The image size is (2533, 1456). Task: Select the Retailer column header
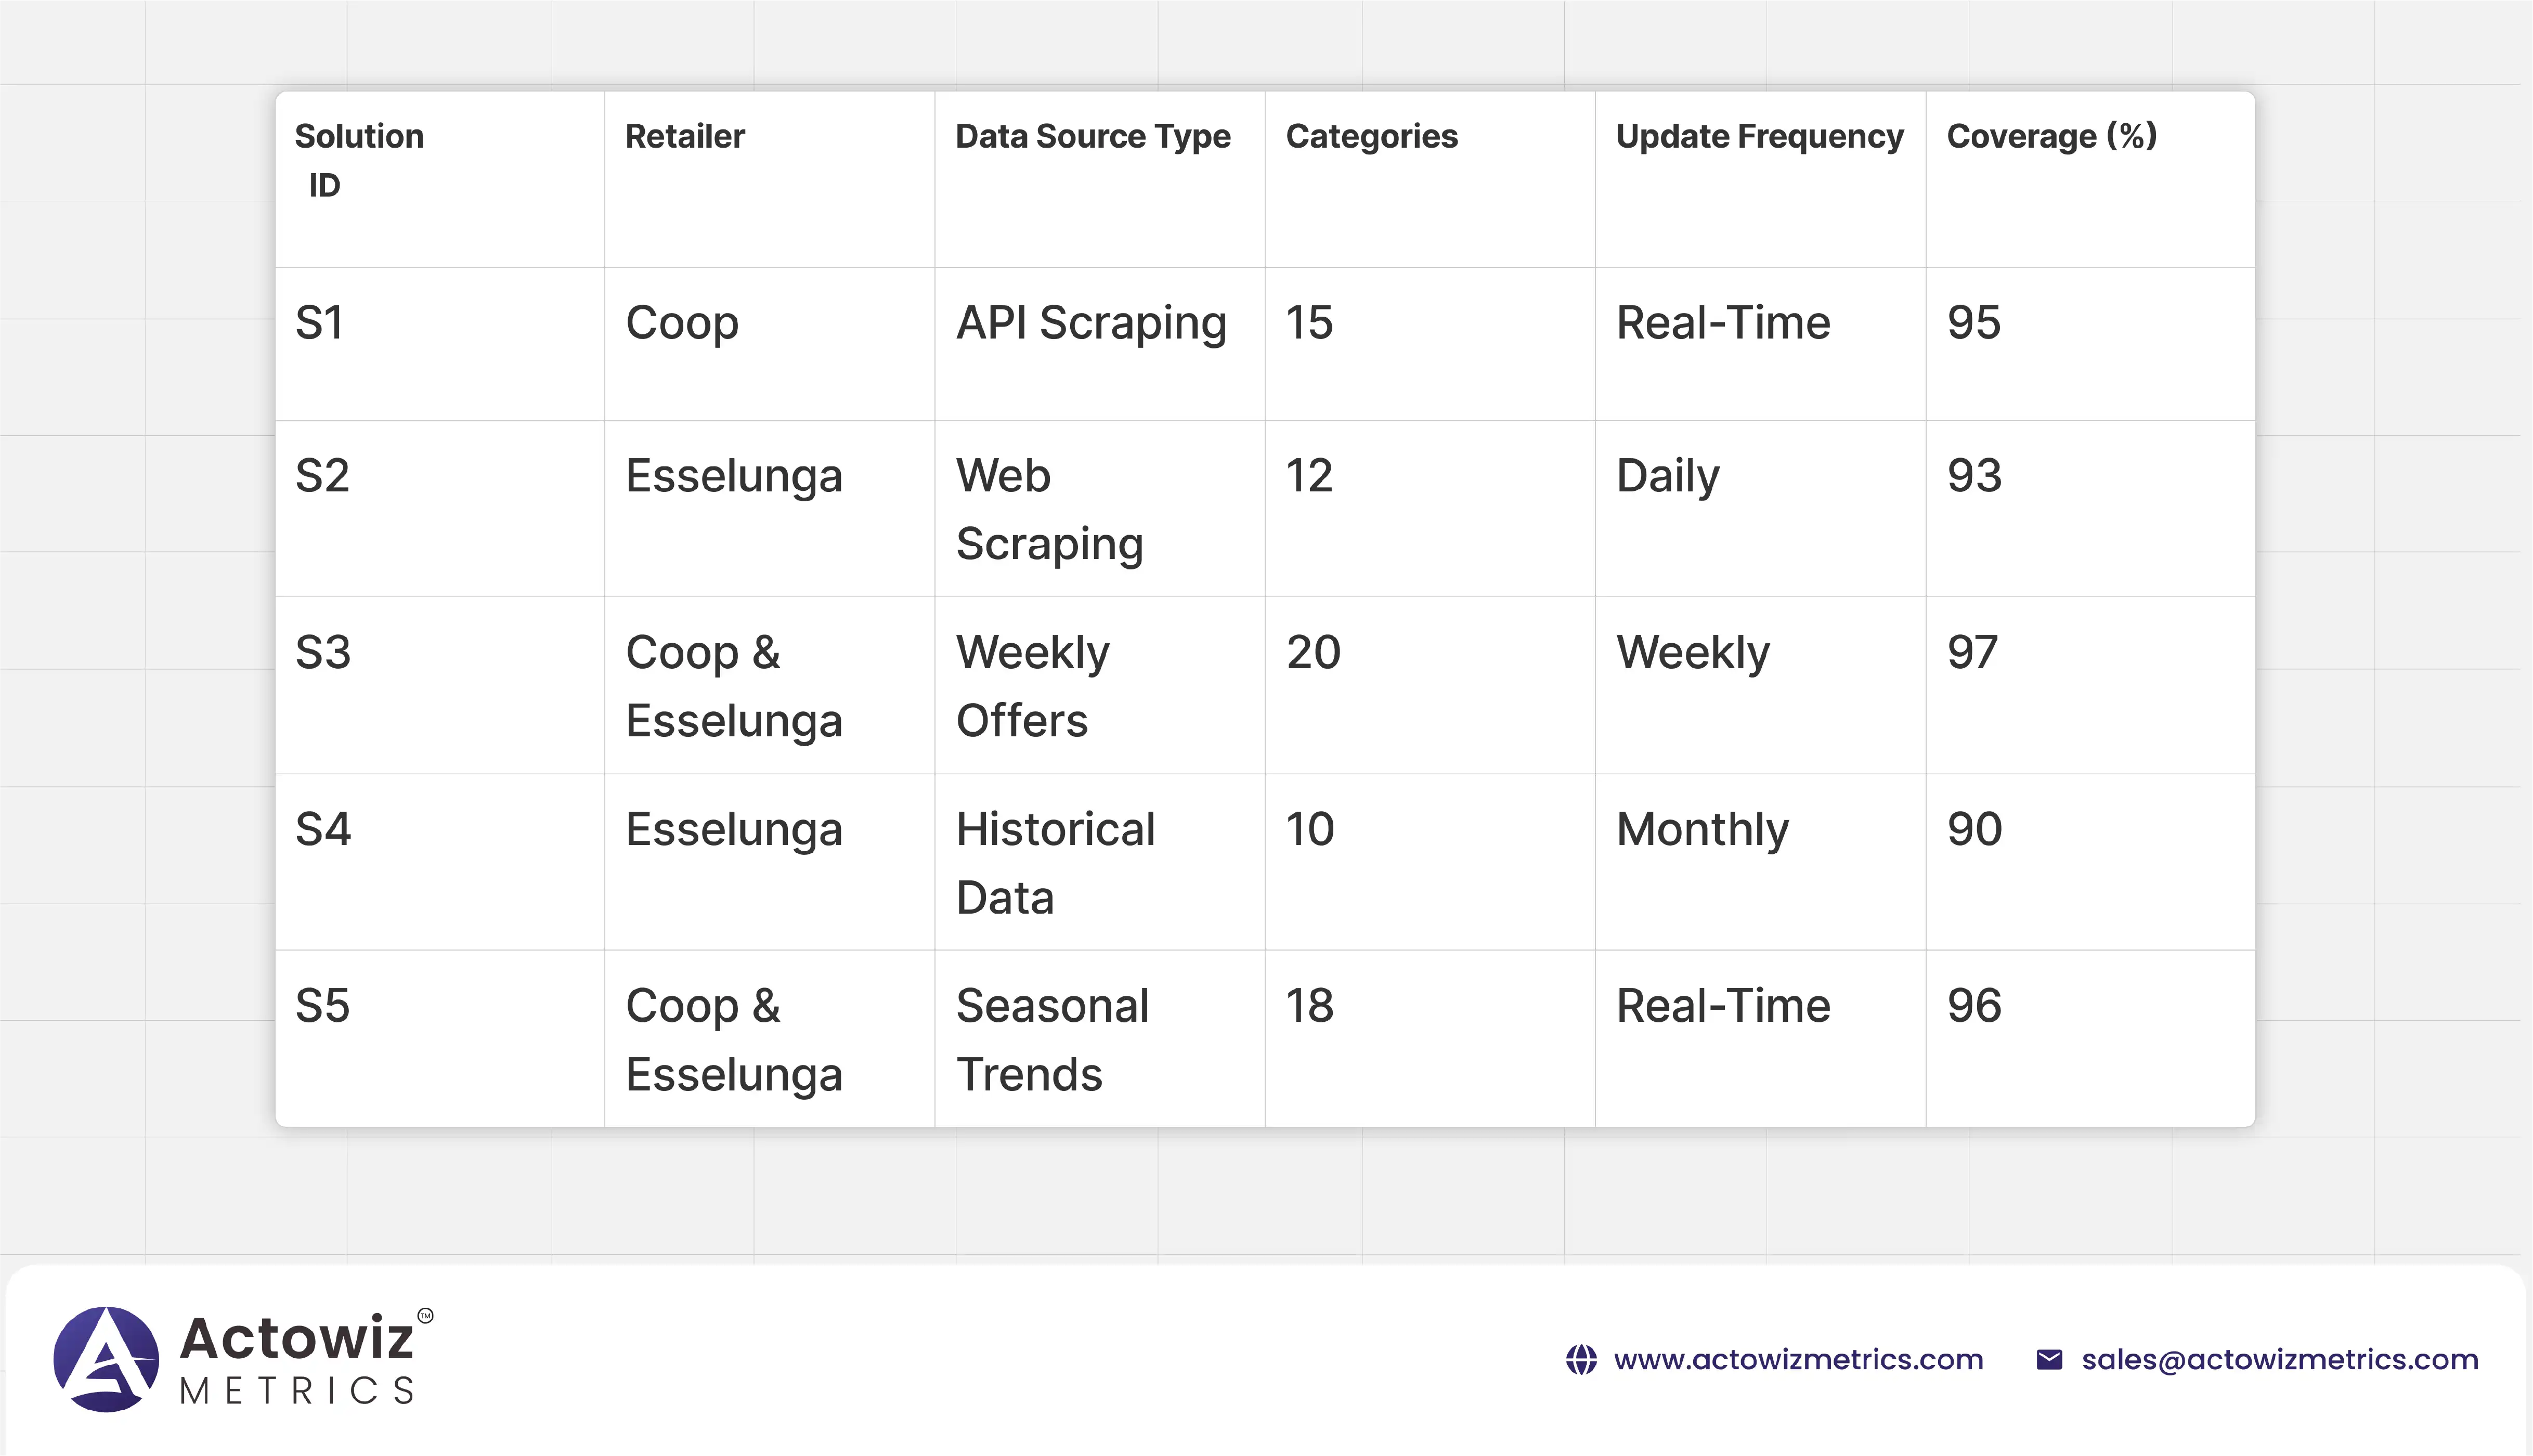685,136
